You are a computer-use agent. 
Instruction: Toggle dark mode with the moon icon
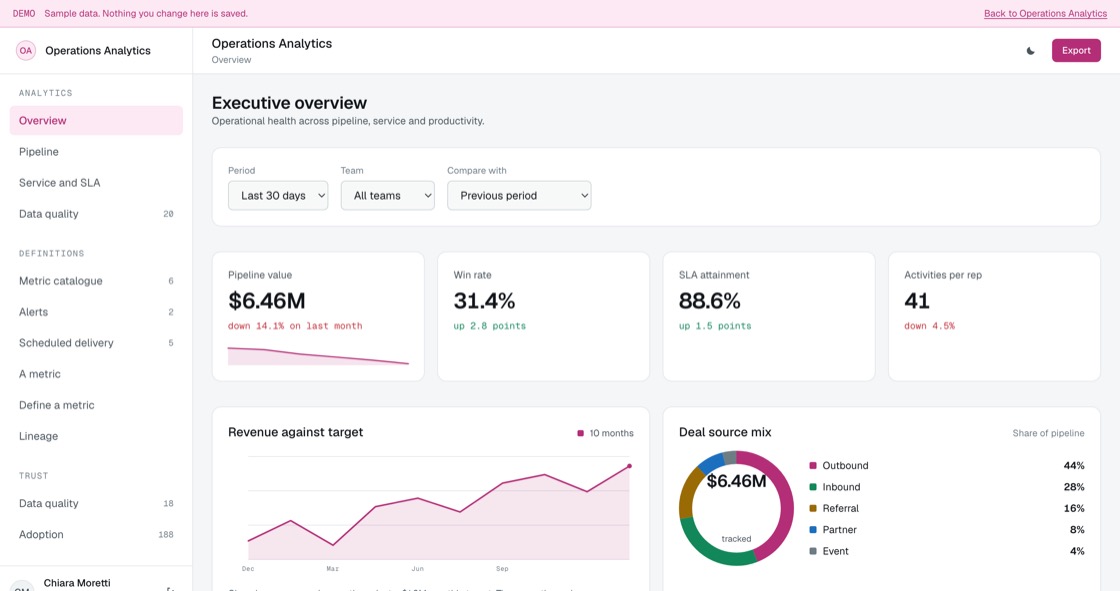1030,51
